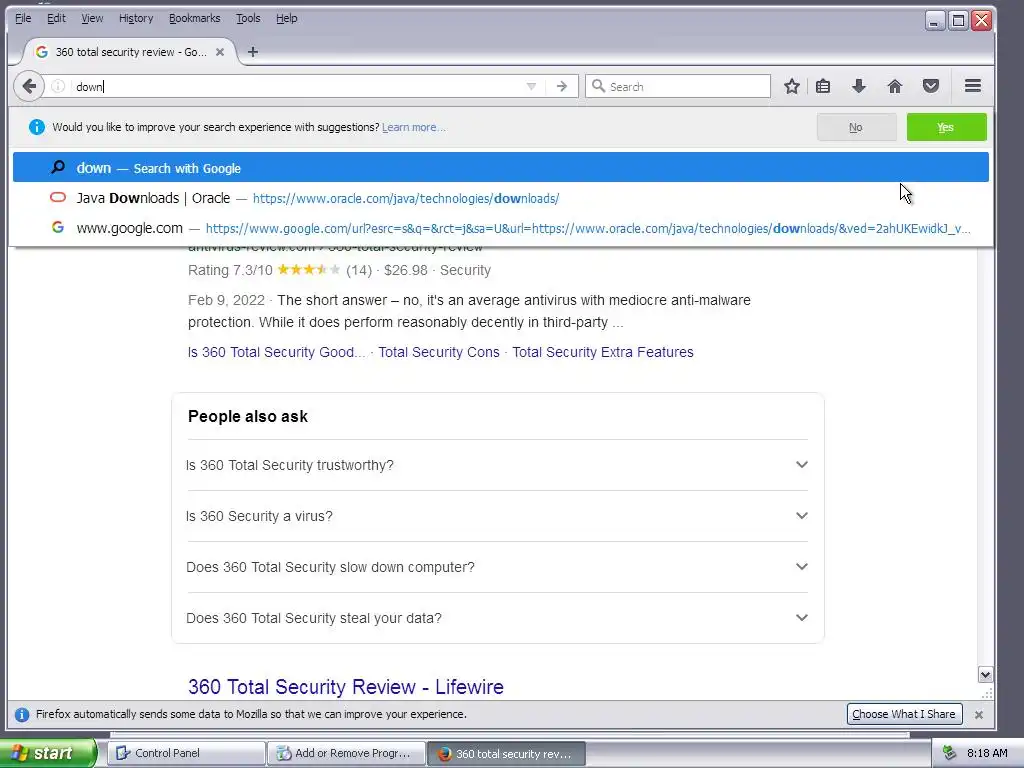Expand 'Is 360 Total Security trustworthy?'

(x=497, y=465)
